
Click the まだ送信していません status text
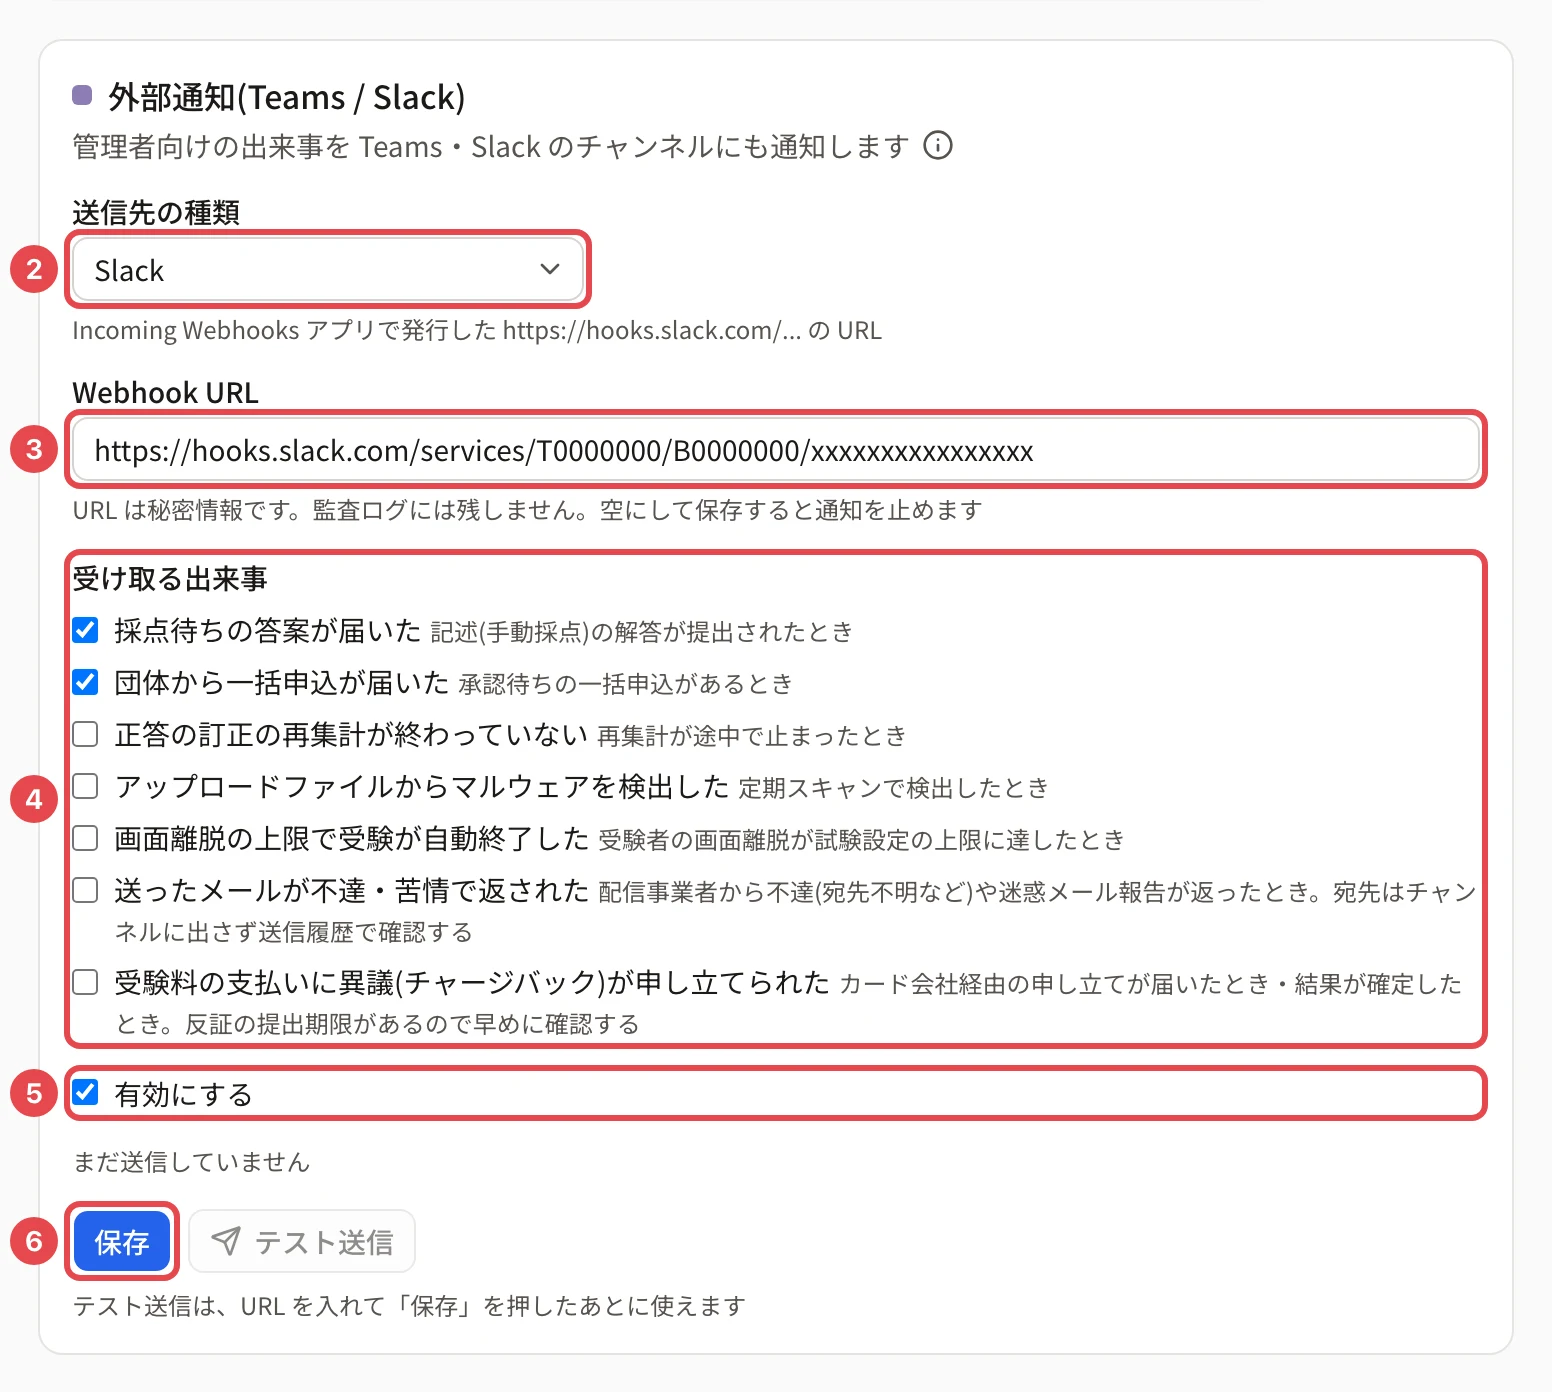tap(192, 1162)
